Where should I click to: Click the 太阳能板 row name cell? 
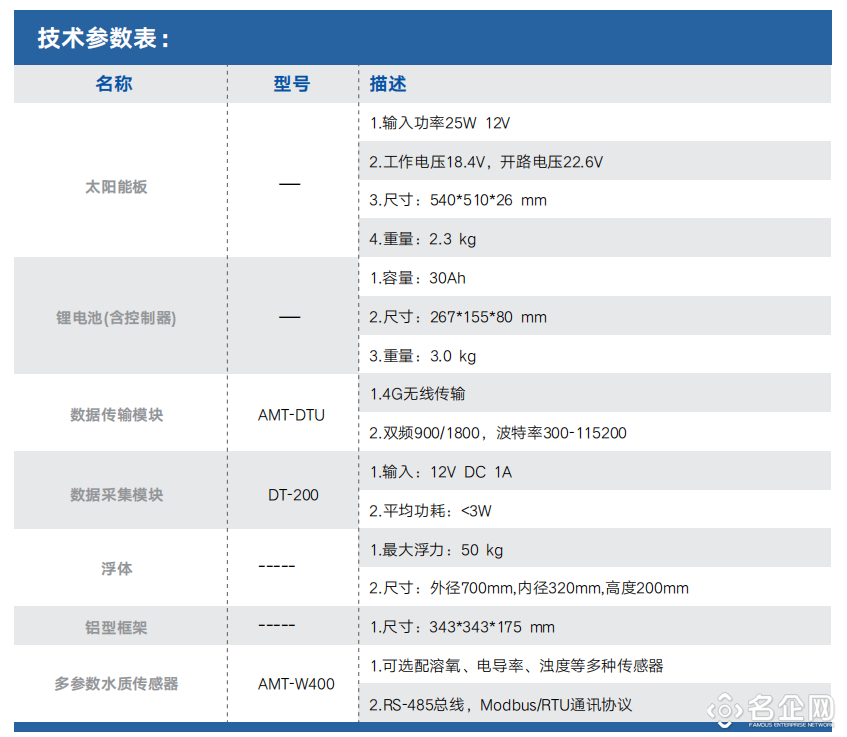(x=116, y=187)
